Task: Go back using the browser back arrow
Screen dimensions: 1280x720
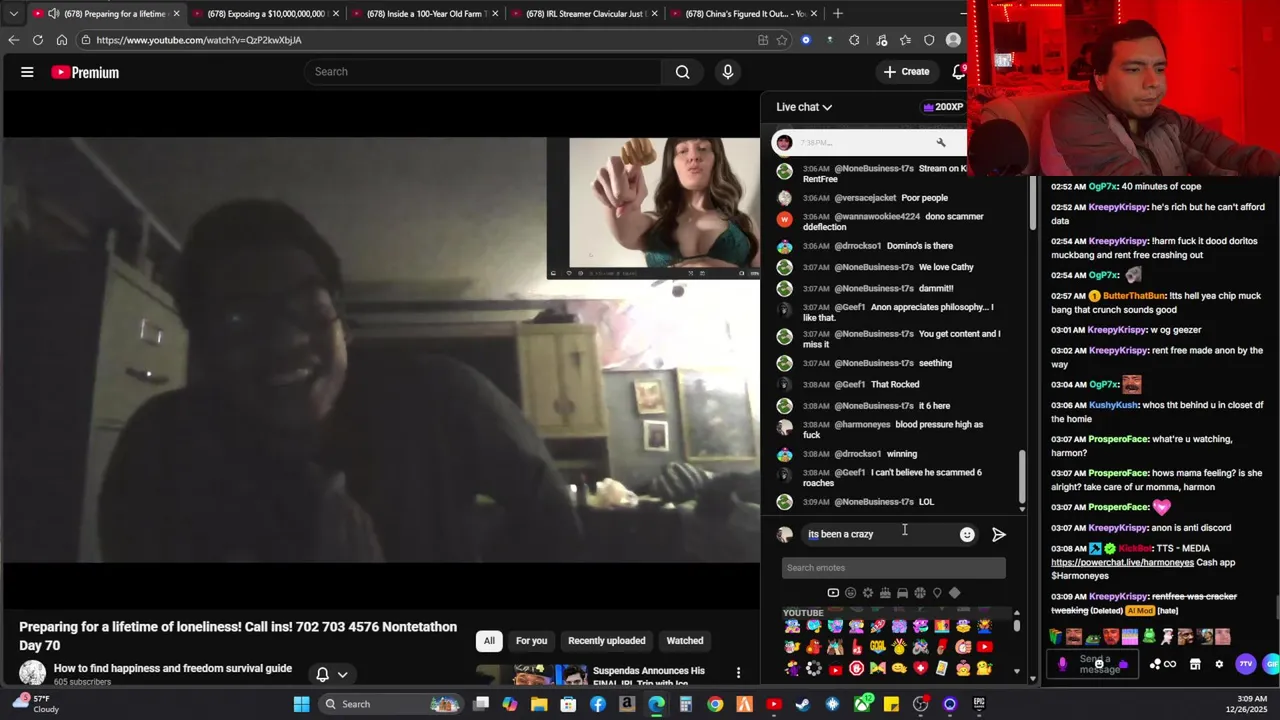Action: 13,40
